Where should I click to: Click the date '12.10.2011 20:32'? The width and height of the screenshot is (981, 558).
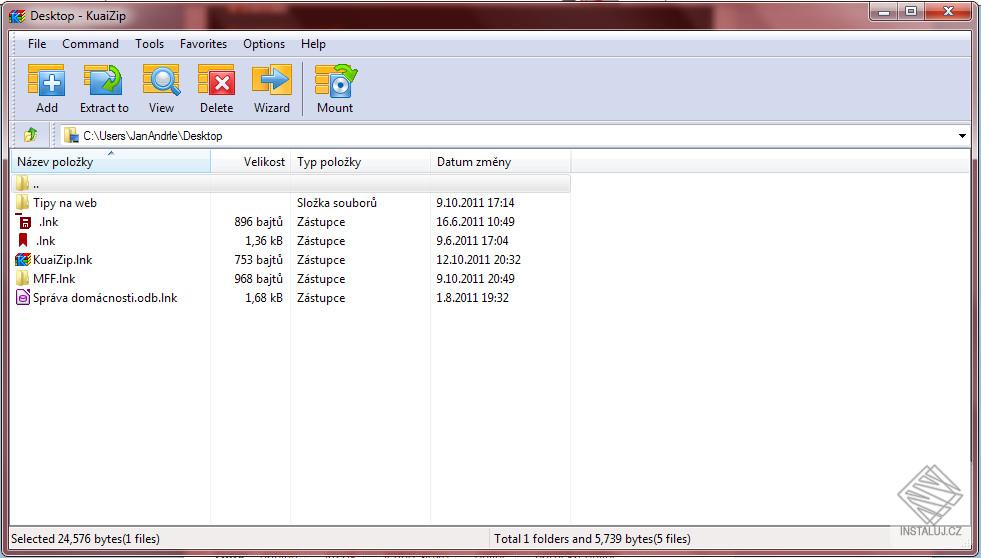pyautogui.click(x=479, y=260)
